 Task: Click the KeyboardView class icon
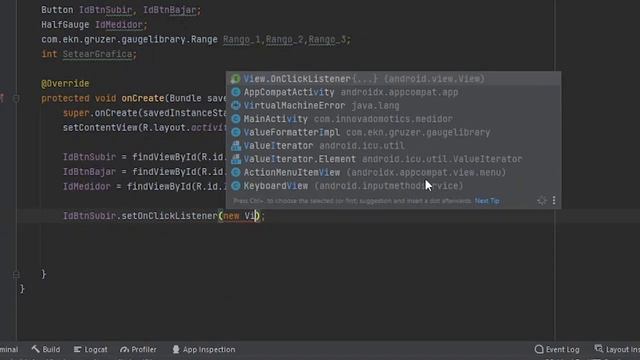coord(236,186)
